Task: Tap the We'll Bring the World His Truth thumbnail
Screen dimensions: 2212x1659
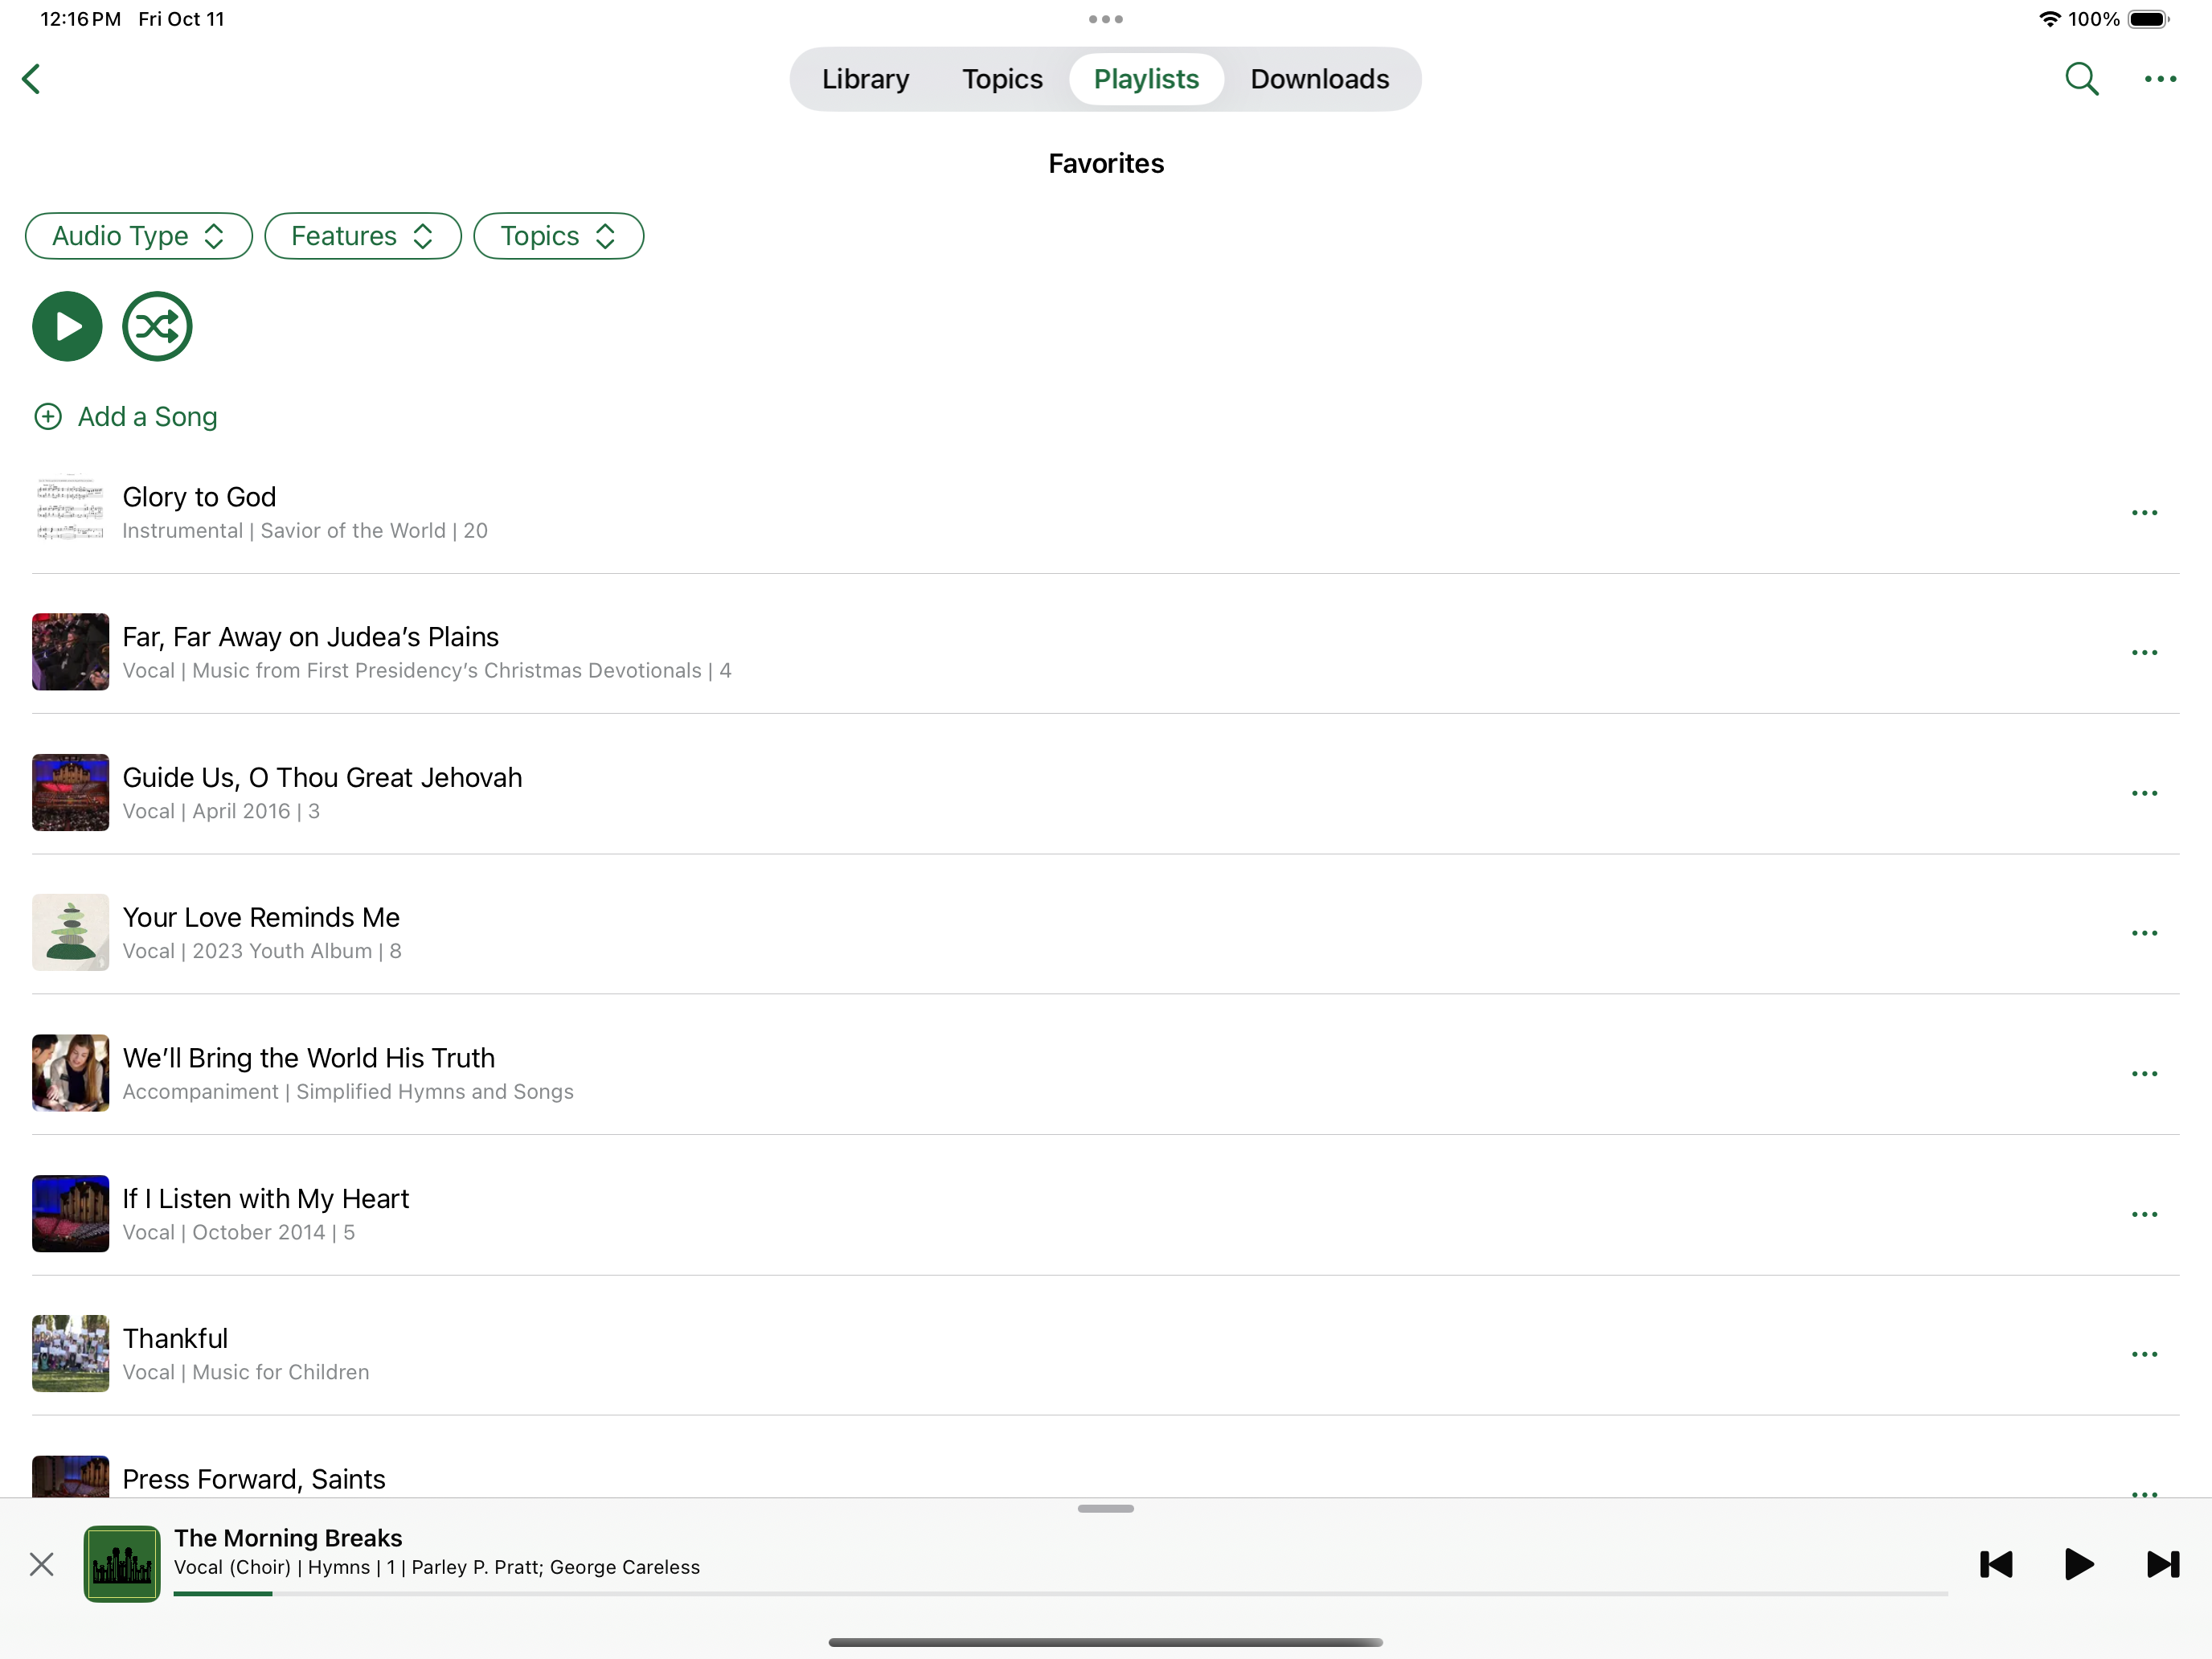Action: click(70, 1073)
